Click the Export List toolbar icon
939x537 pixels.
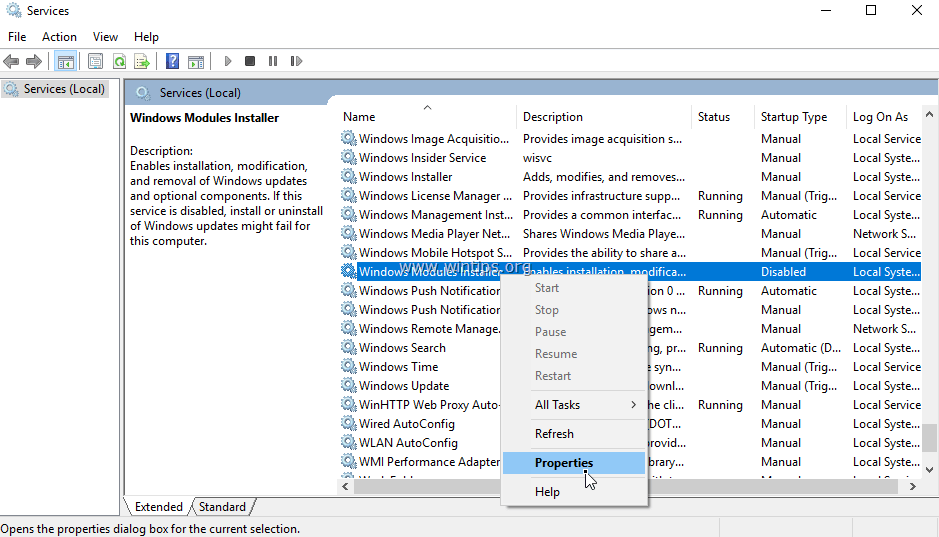pos(142,61)
